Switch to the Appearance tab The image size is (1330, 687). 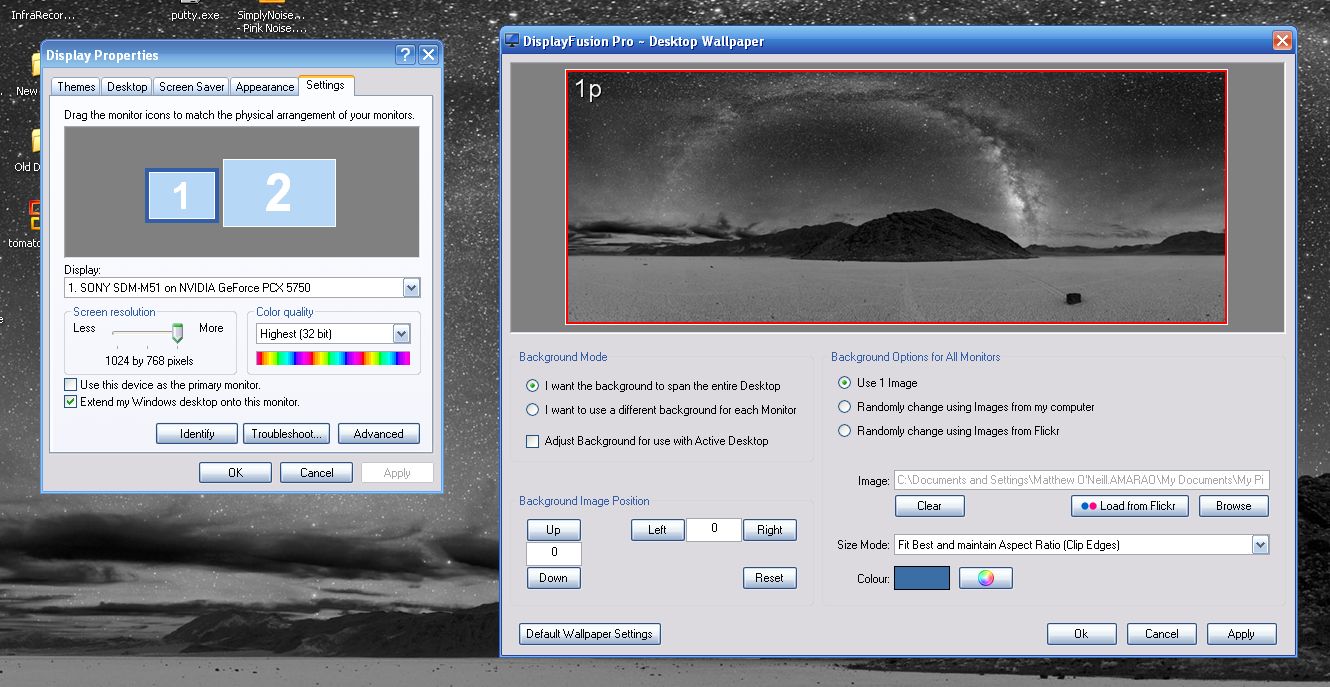pyautogui.click(x=265, y=87)
